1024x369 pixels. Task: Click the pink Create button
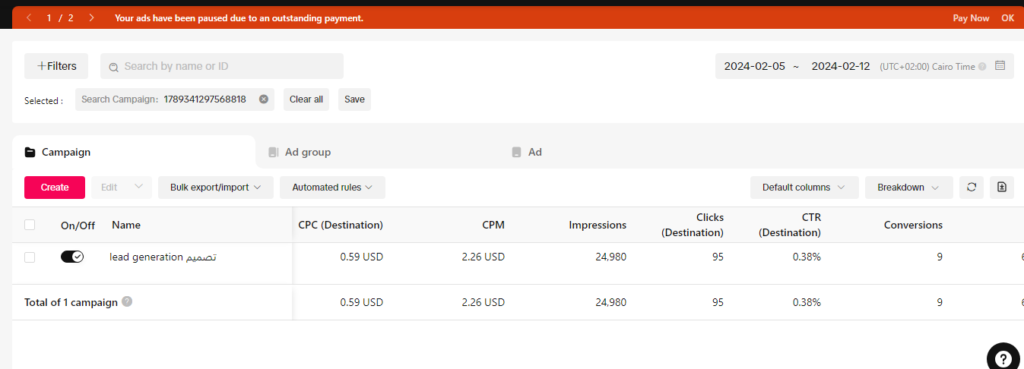[x=55, y=187]
